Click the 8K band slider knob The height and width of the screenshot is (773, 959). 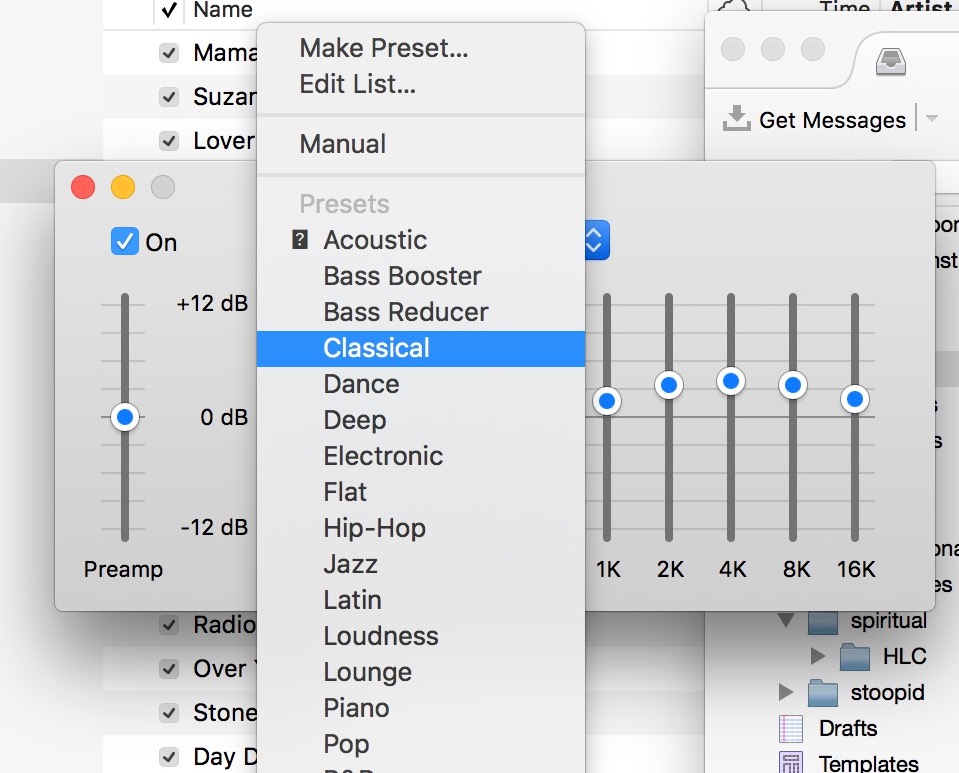[793, 385]
